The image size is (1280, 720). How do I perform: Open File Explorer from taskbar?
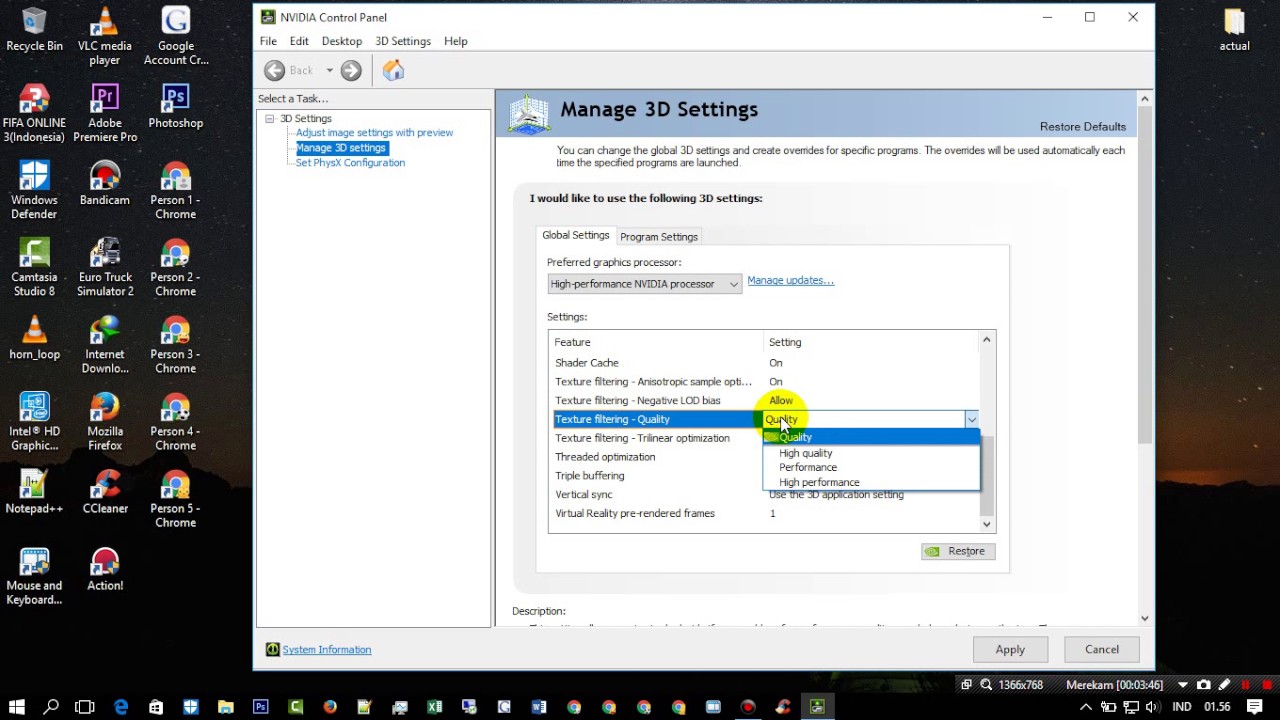click(225, 707)
